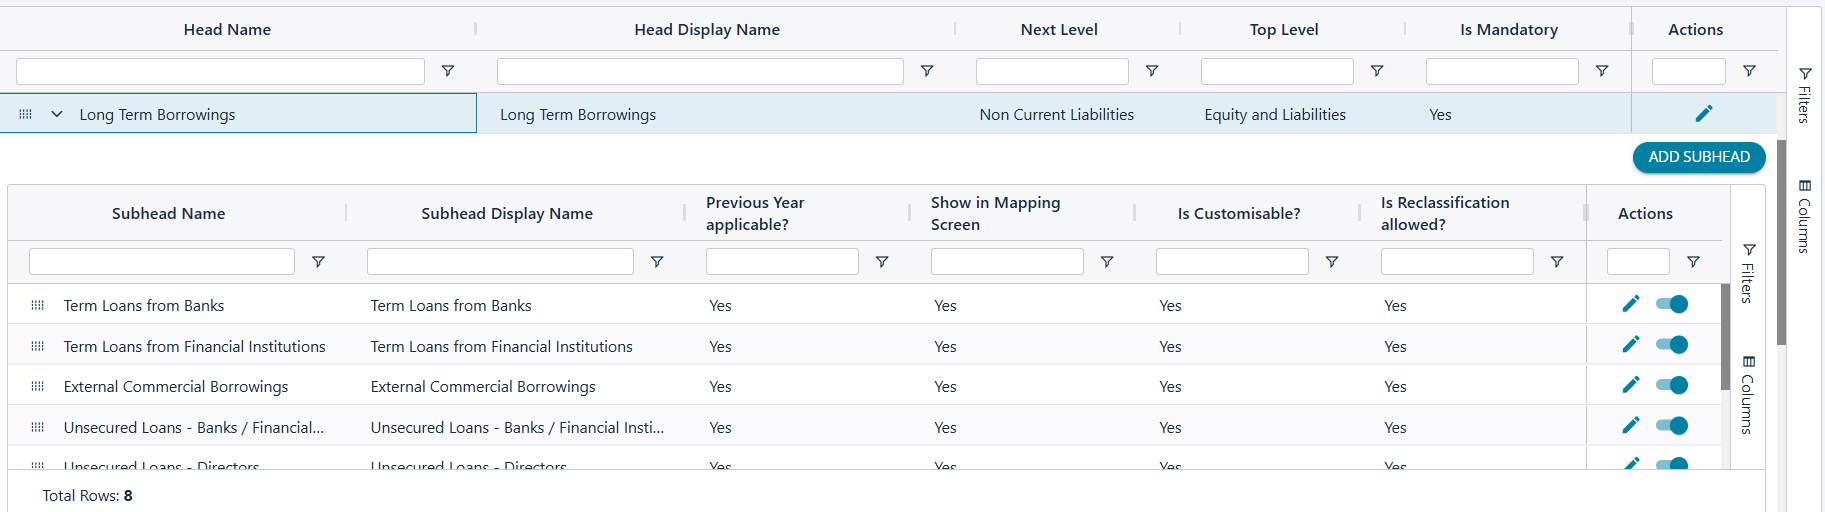
Task: Click drag handle of Long Term Borrowings row
Action: point(26,115)
